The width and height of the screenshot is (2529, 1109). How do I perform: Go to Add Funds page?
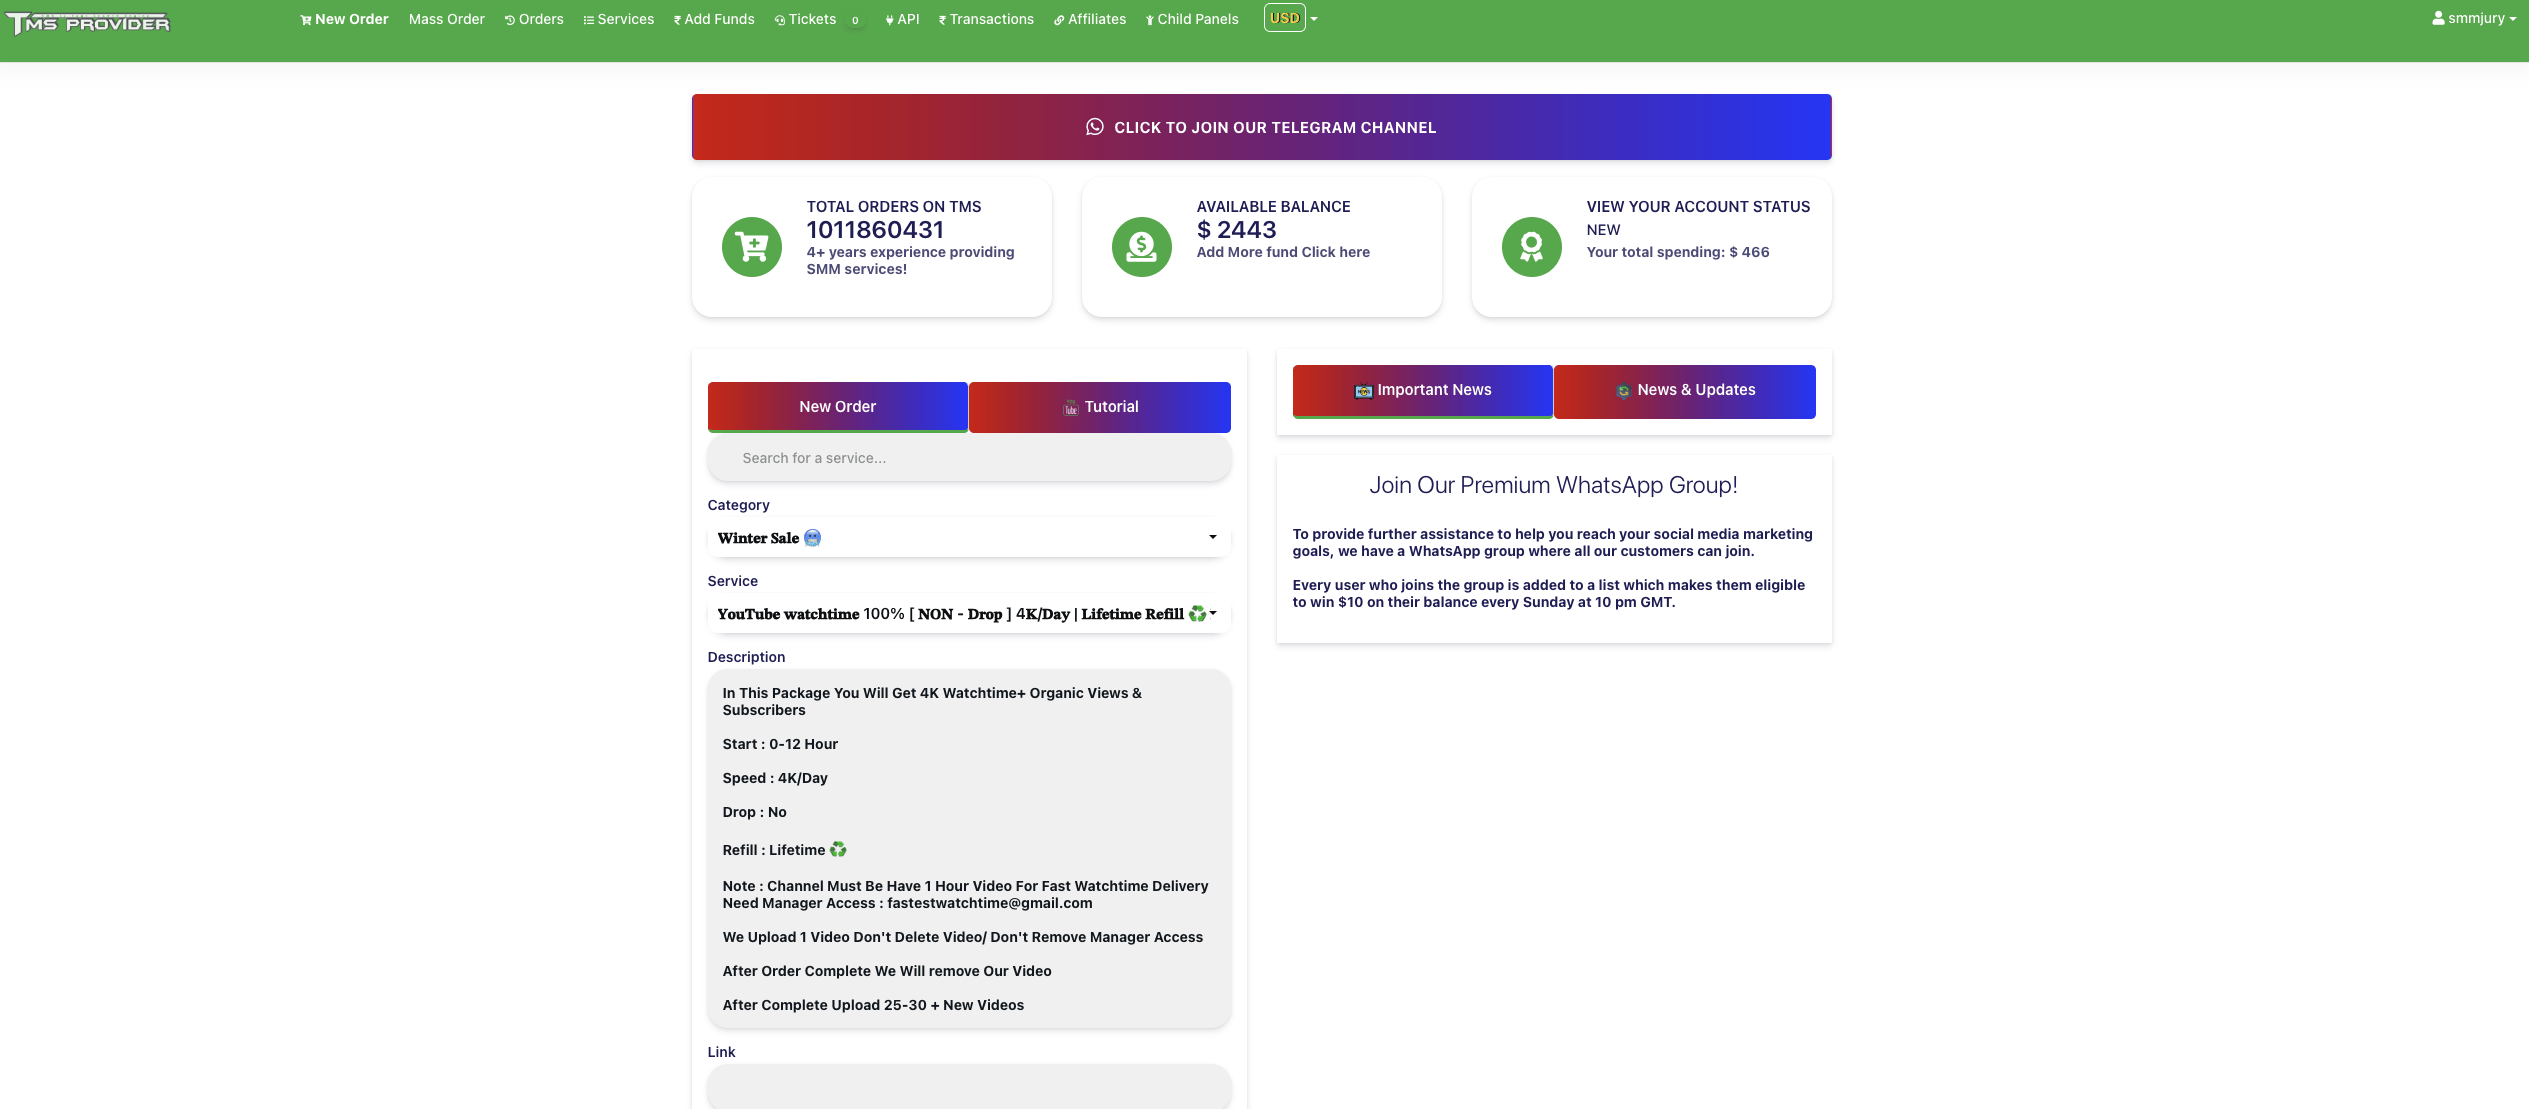coord(714,19)
